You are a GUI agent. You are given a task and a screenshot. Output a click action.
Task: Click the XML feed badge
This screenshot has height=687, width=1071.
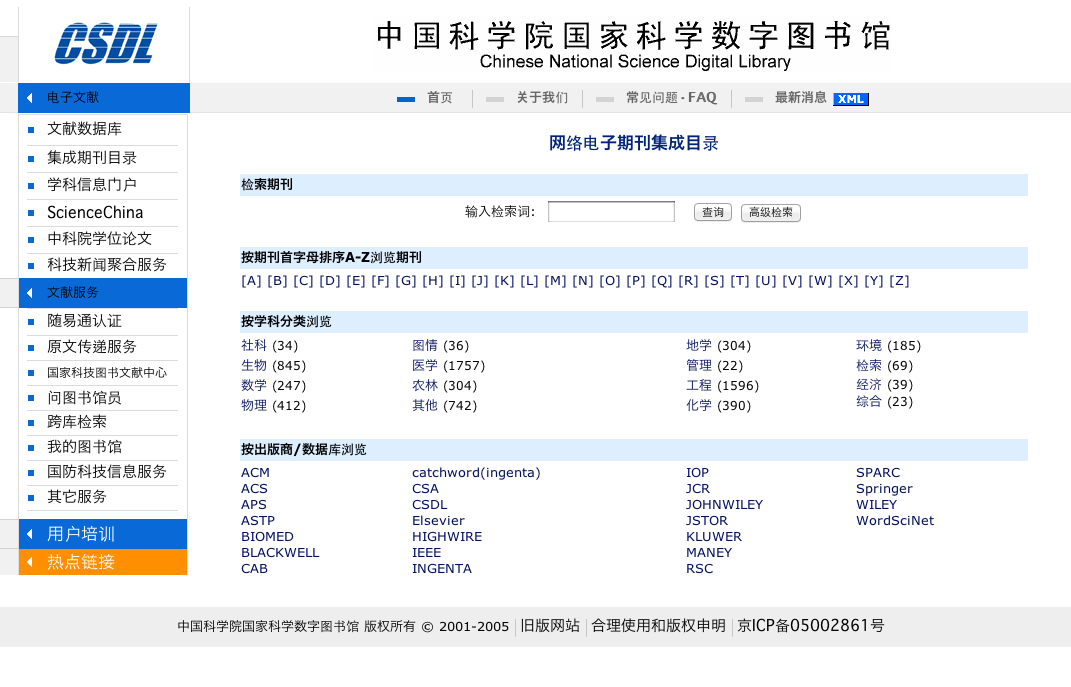coord(851,99)
